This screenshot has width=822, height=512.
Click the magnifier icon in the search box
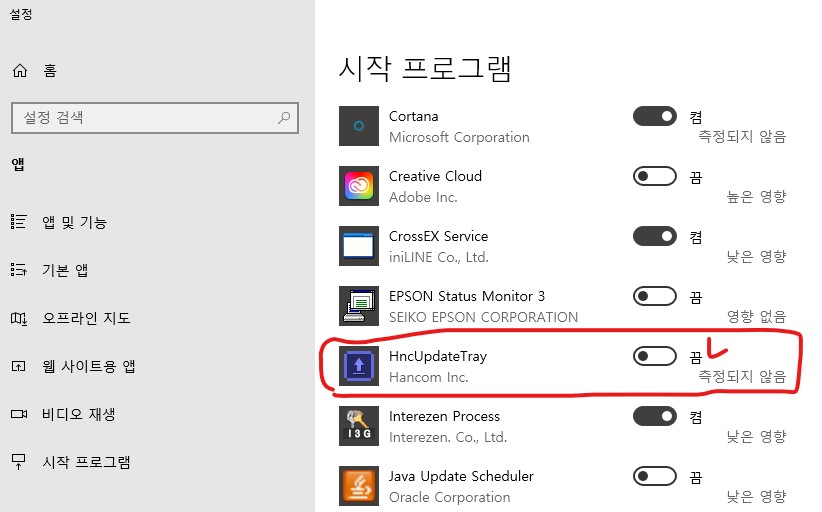click(284, 117)
